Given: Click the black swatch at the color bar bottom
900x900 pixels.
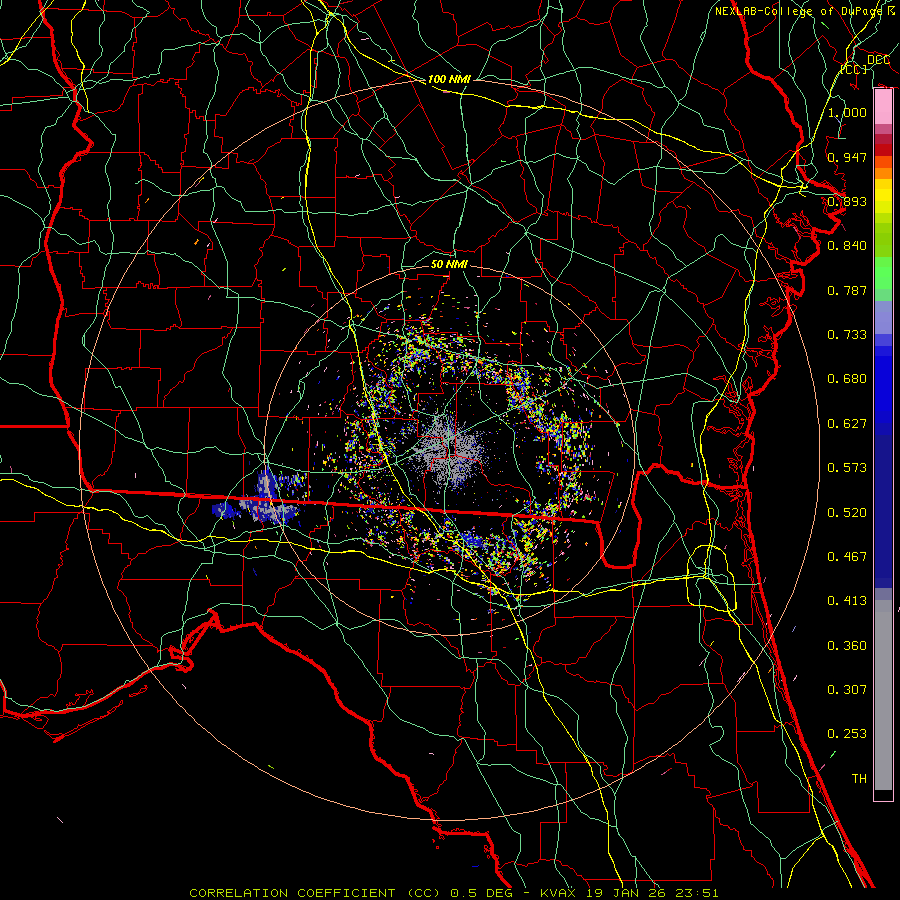Looking at the screenshot, I should tap(883, 795).
